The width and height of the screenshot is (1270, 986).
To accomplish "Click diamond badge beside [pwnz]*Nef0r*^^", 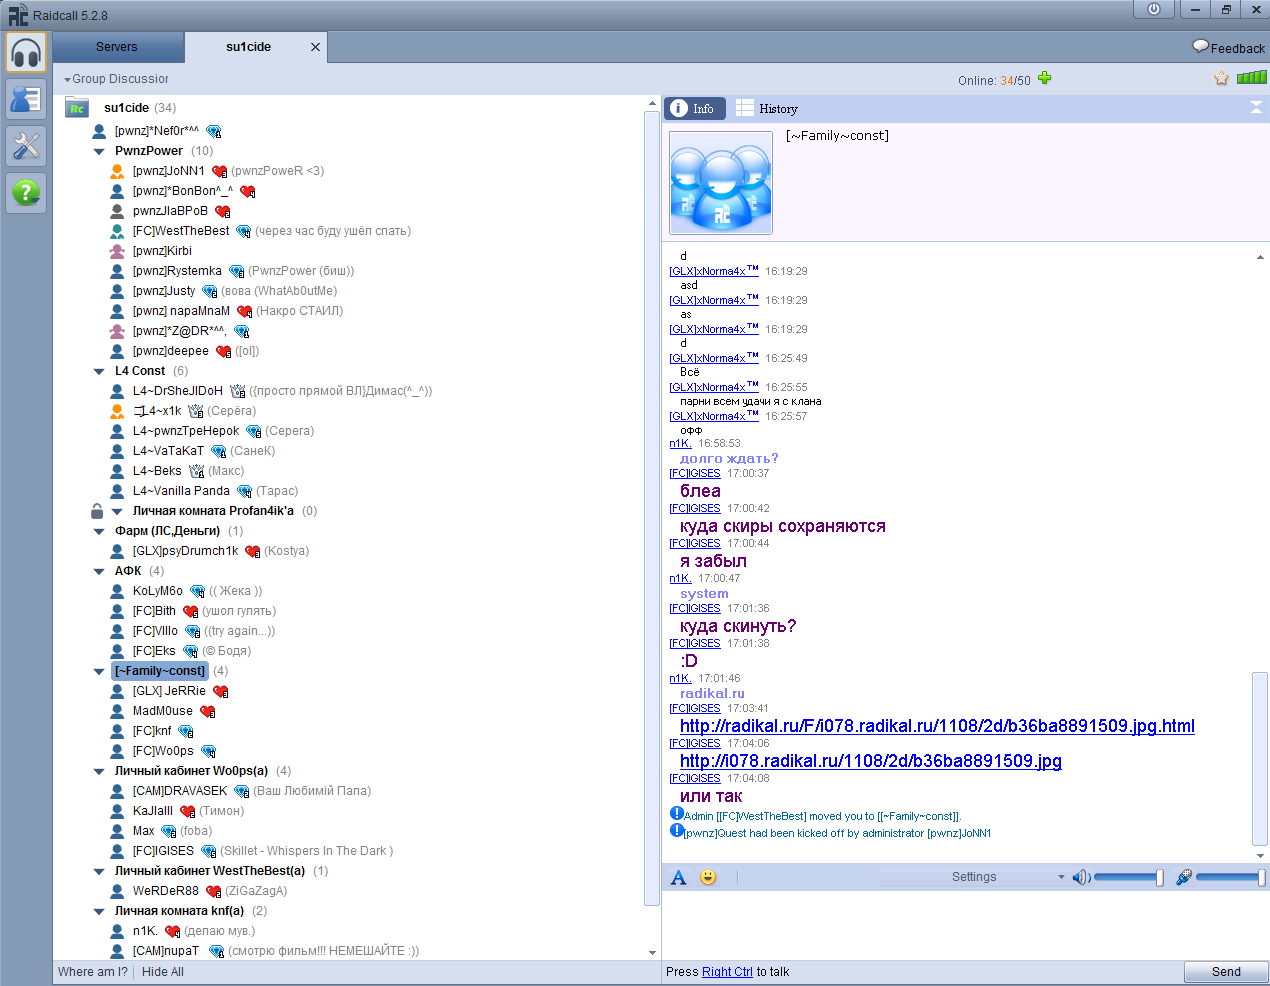I will tap(214, 131).
